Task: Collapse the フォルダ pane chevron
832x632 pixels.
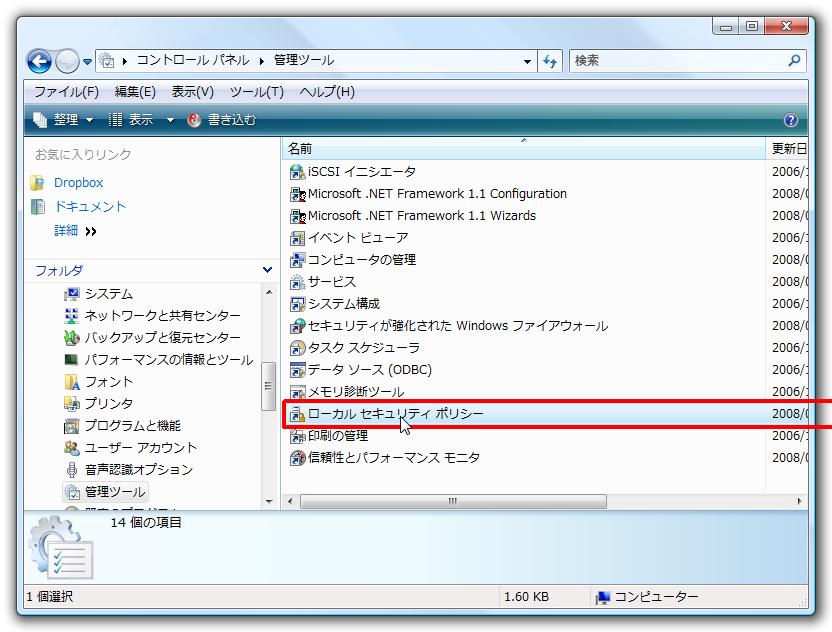Action: point(267,270)
